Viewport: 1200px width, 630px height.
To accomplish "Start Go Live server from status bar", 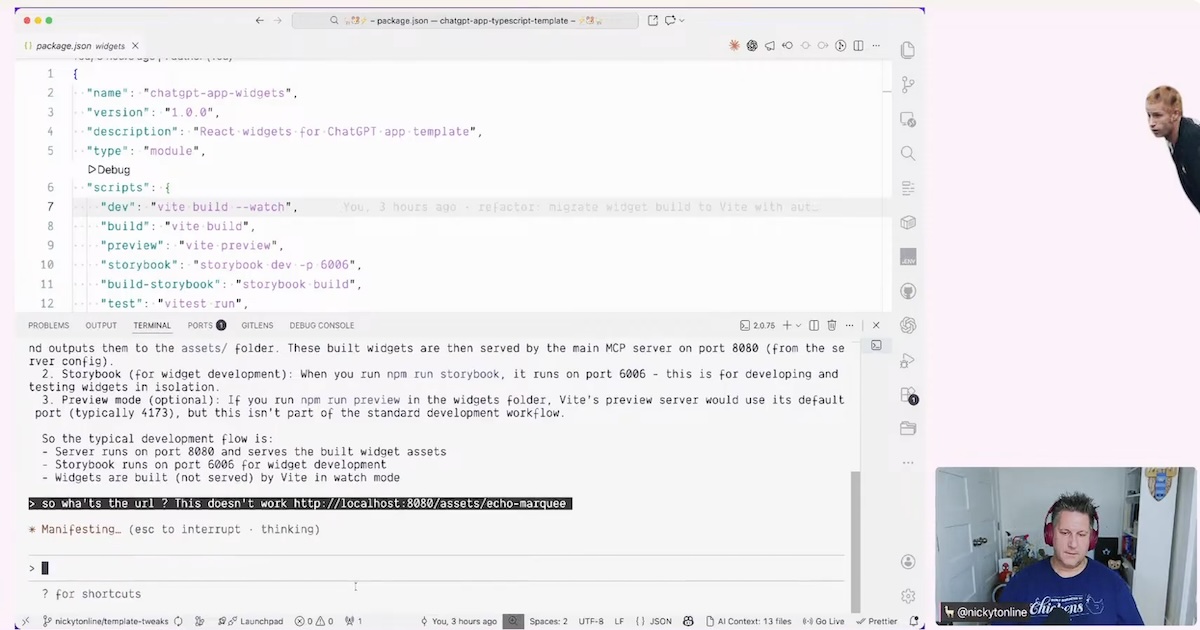I will click(822, 621).
